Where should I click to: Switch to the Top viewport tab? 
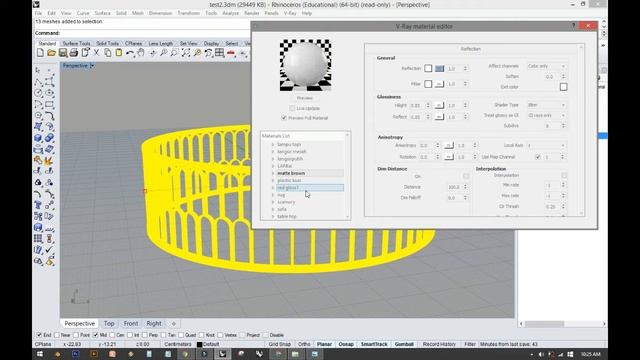coord(109,323)
